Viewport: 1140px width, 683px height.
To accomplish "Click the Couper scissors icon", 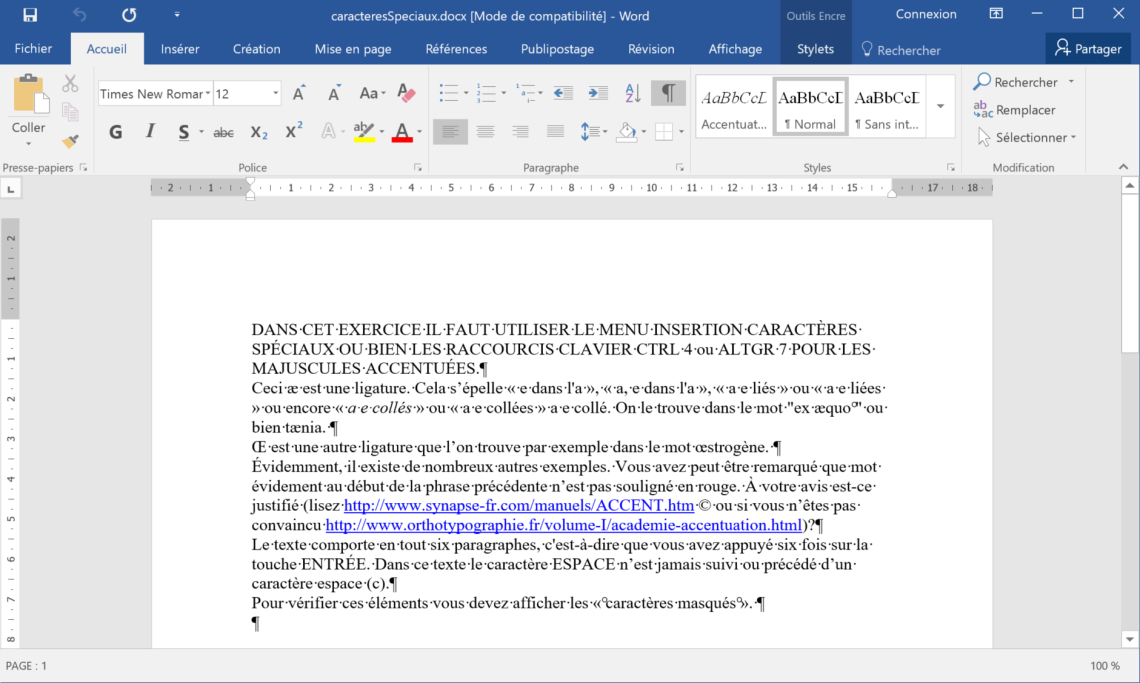I will click(x=70, y=83).
